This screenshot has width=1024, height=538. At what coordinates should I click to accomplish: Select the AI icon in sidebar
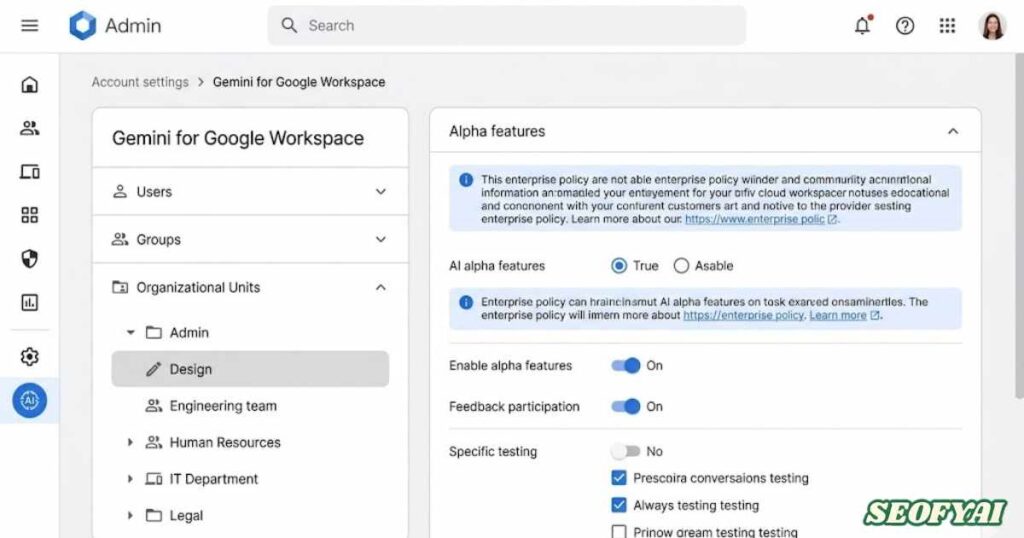tap(29, 400)
